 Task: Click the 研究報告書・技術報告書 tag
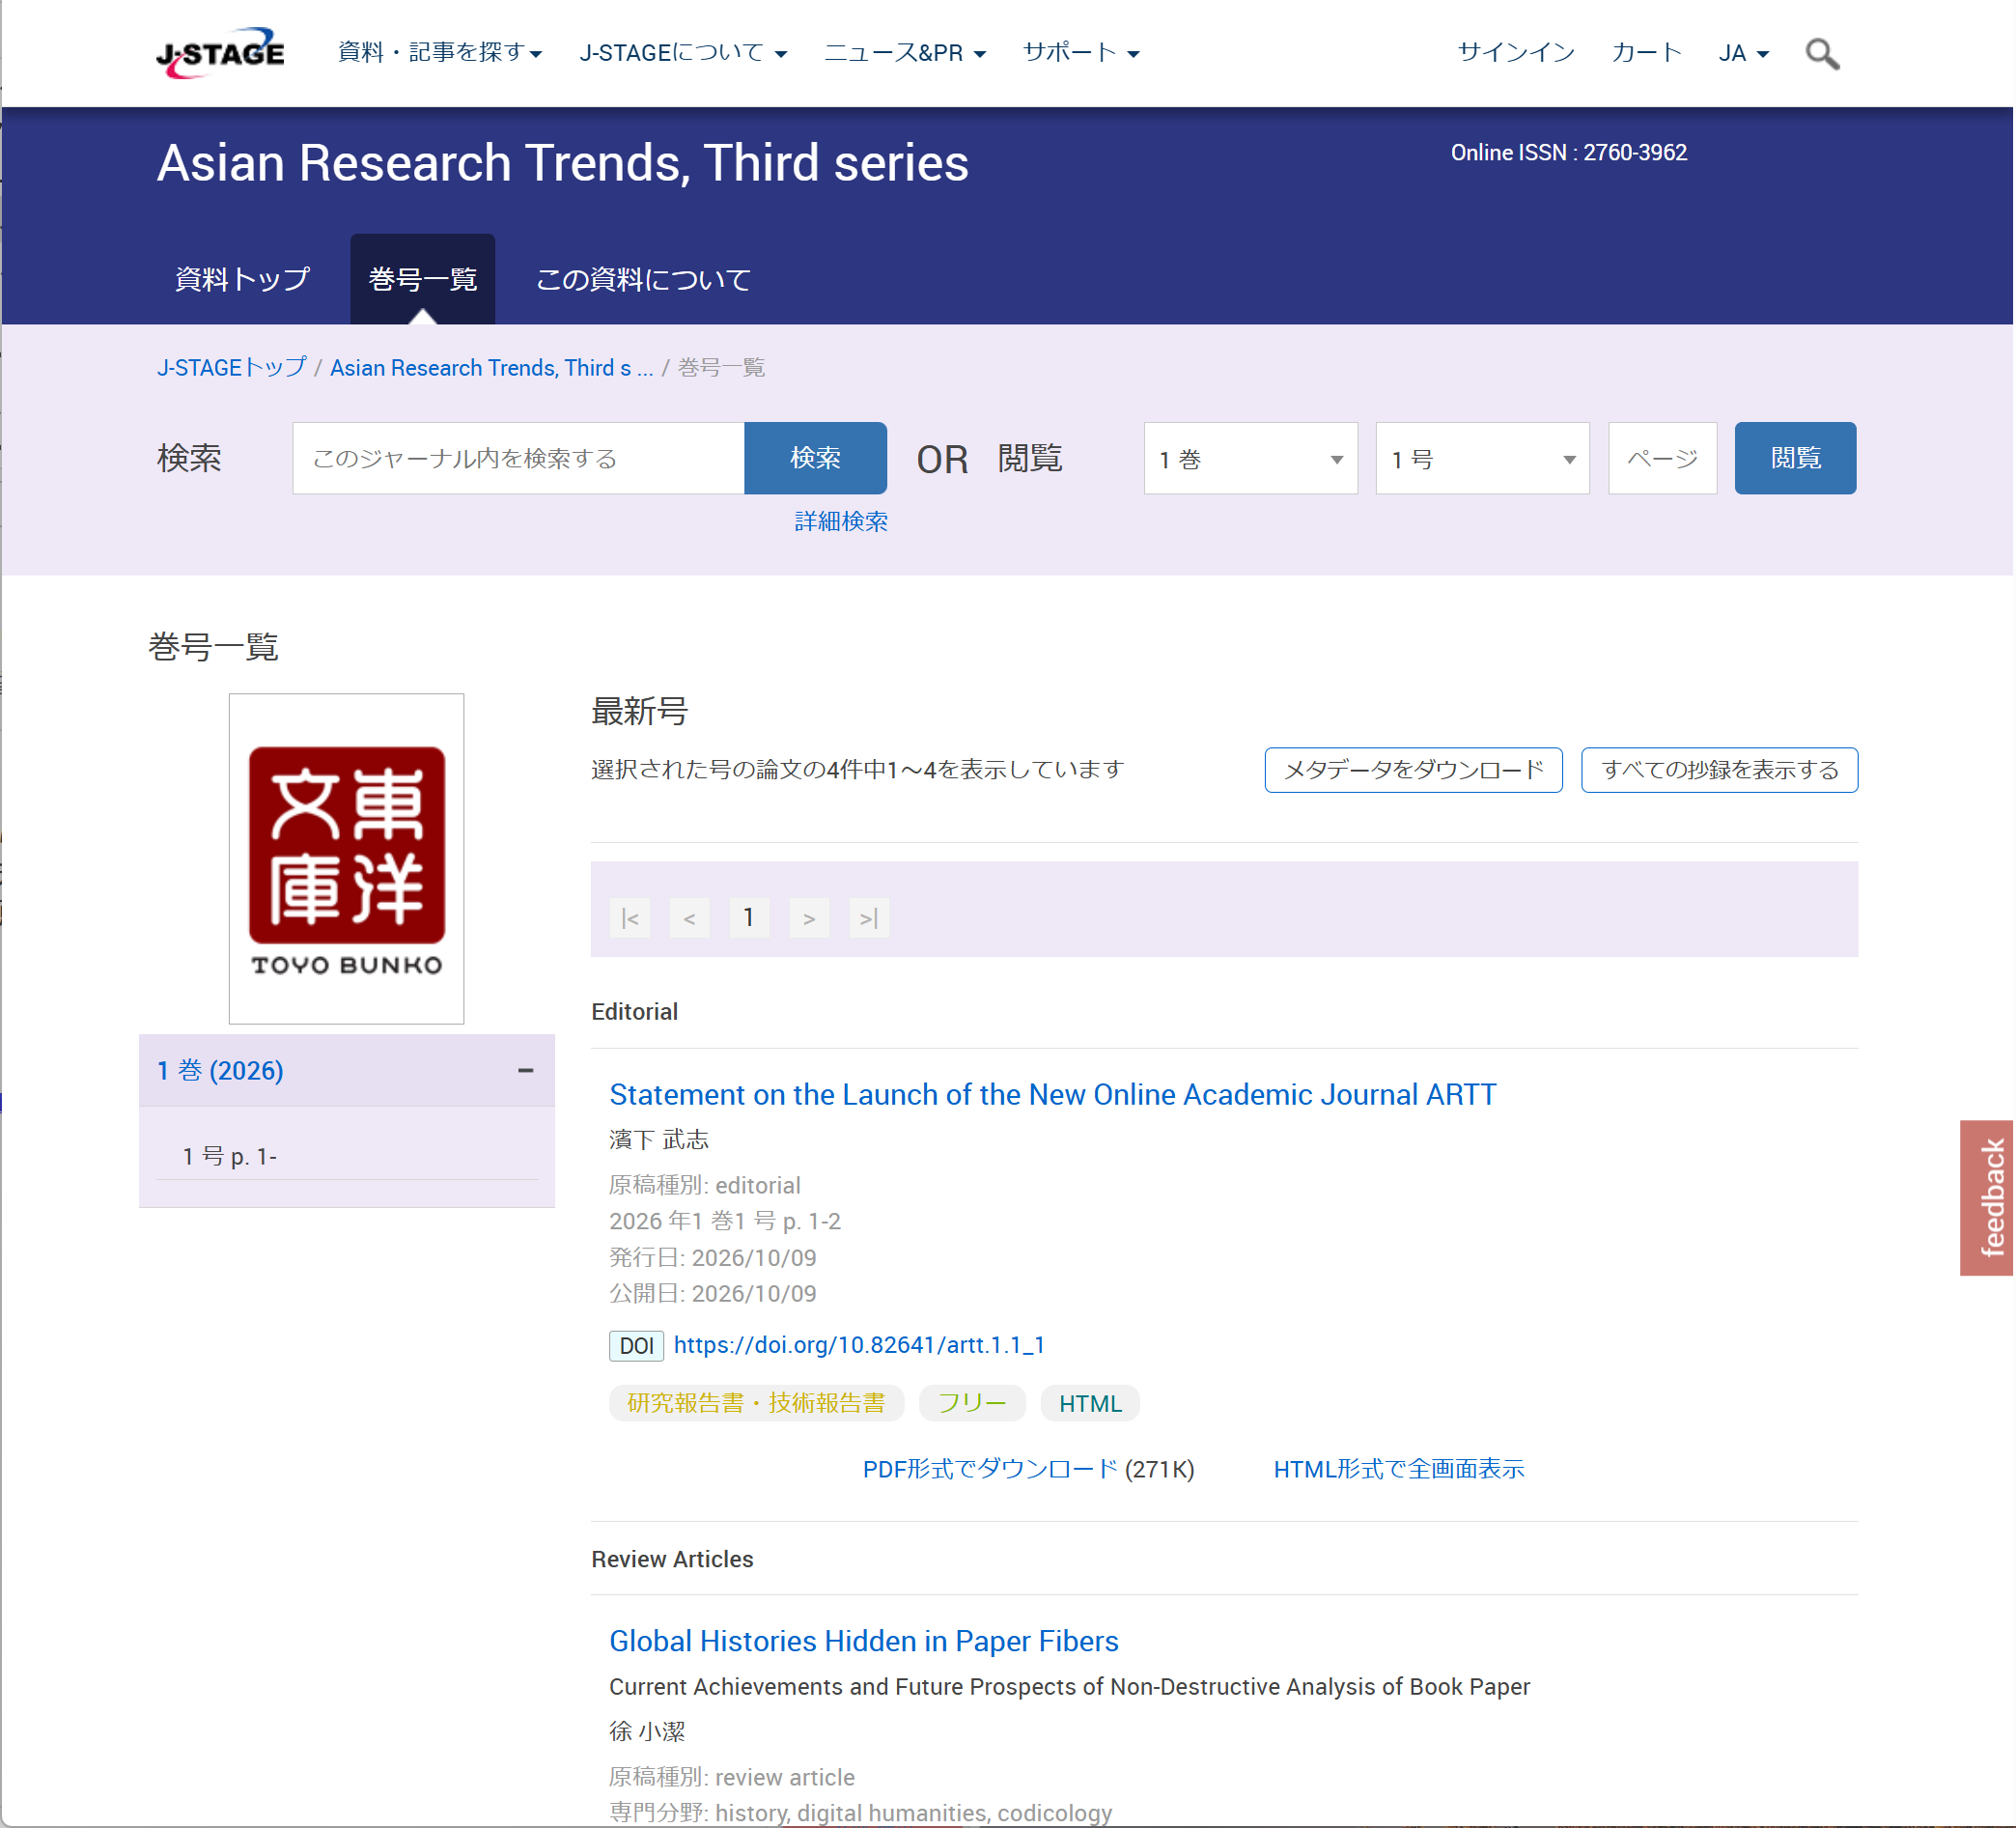(756, 1403)
